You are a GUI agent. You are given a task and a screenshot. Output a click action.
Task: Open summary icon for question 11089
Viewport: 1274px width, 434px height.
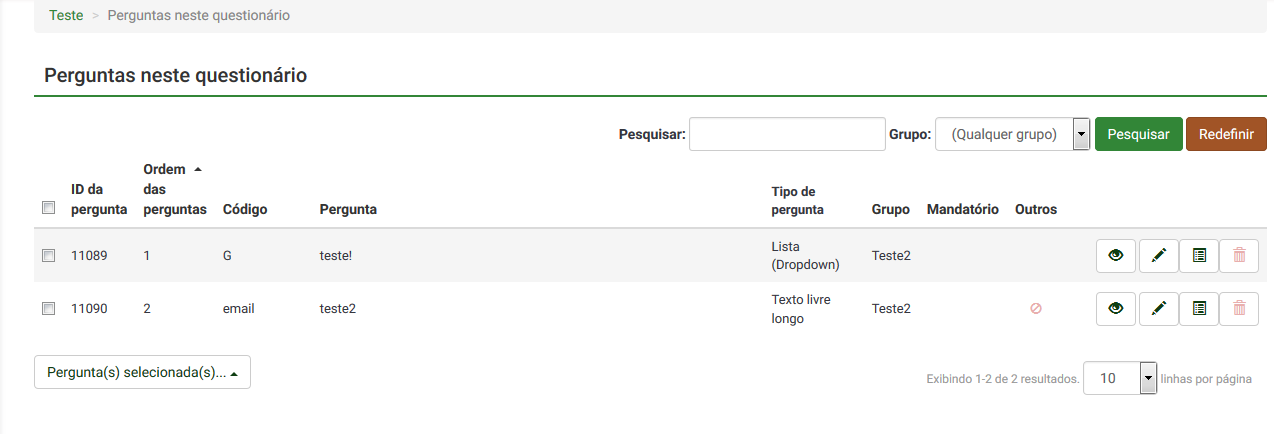coord(1199,255)
